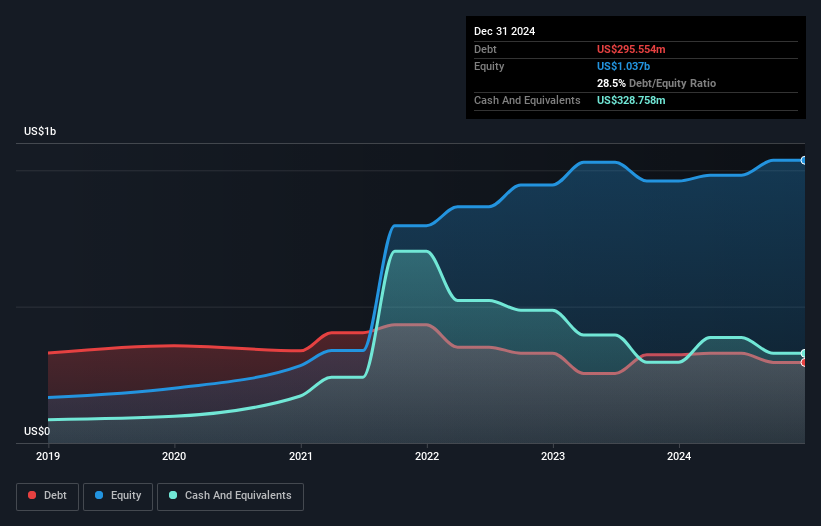
Task: Click the red Debt legend dot
Action: point(32,495)
